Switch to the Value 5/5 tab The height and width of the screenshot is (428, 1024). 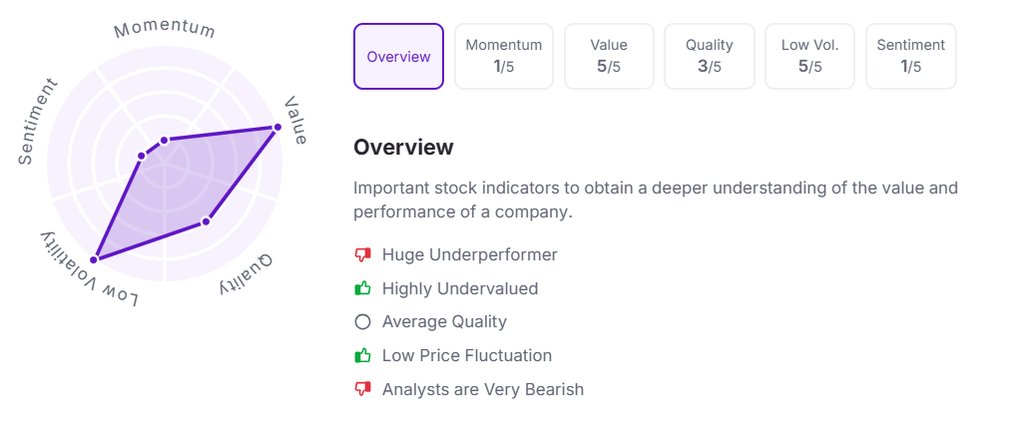point(609,57)
